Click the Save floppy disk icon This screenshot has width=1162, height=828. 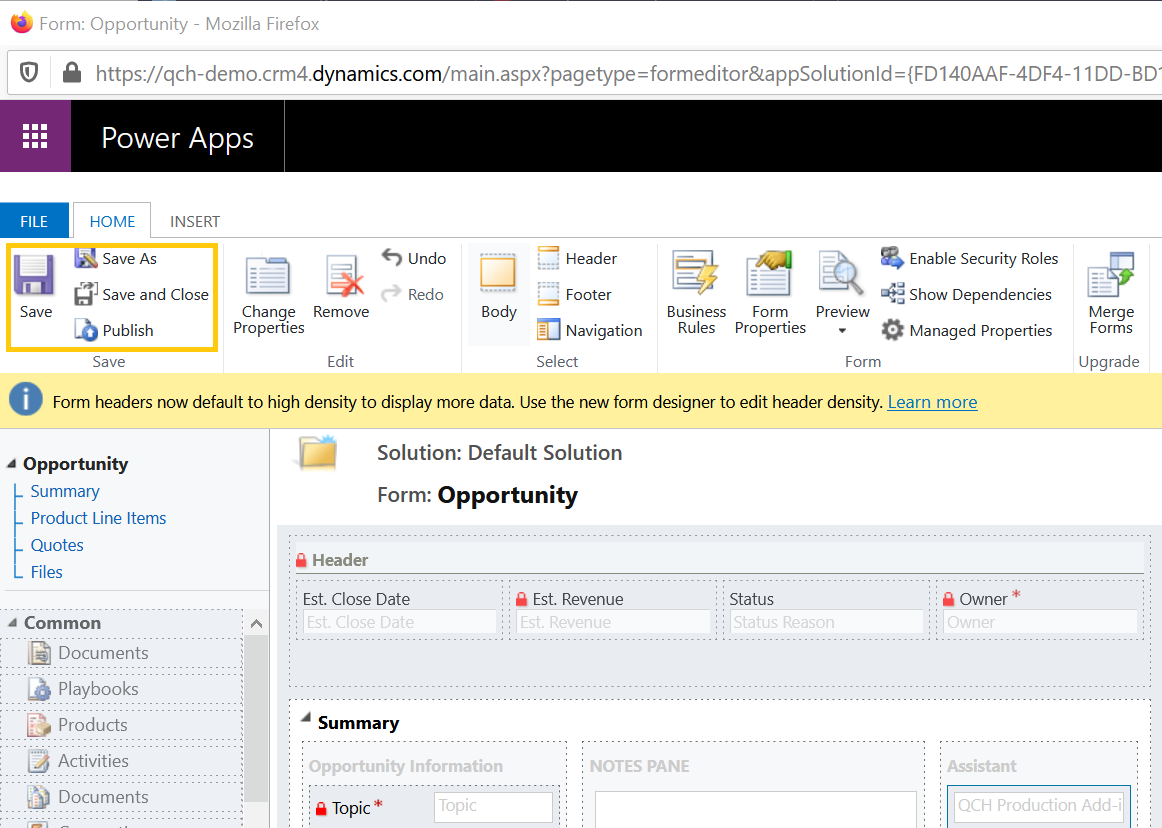pyautogui.click(x=35, y=276)
